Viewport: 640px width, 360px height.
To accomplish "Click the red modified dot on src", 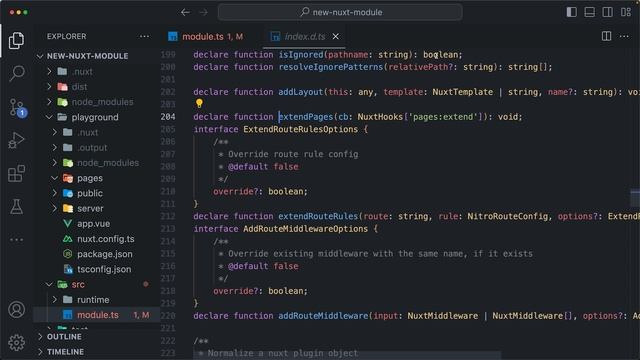I will 146,284.
